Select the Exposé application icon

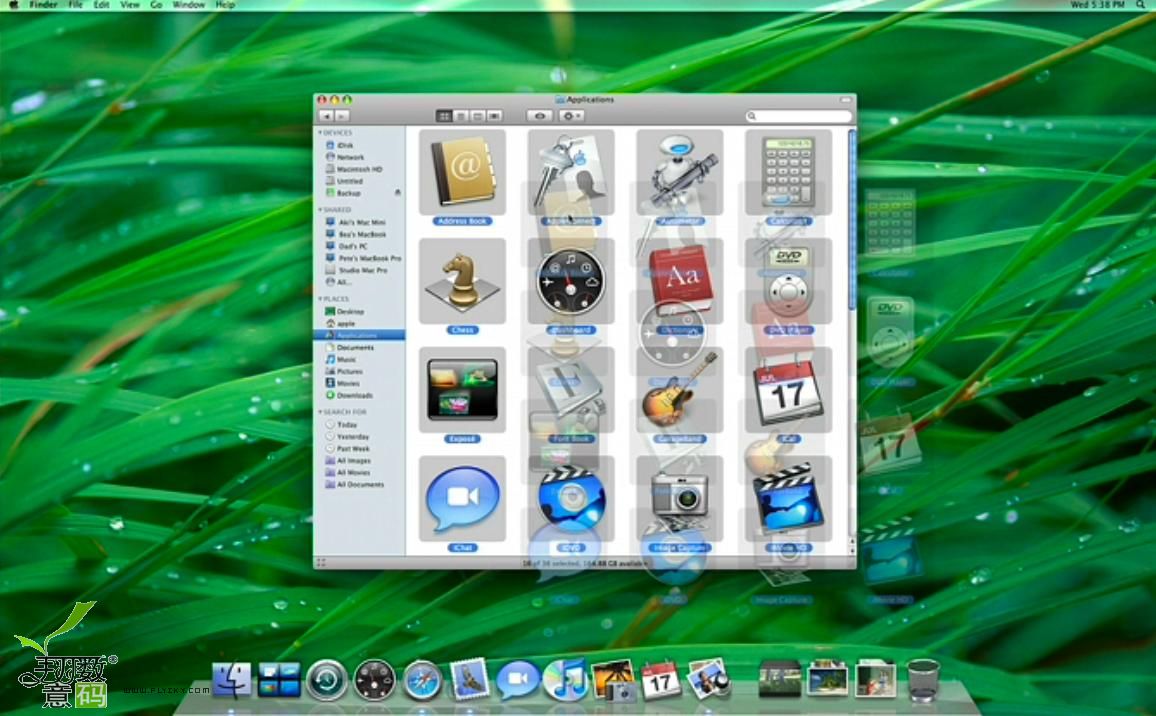pyautogui.click(x=462, y=389)
